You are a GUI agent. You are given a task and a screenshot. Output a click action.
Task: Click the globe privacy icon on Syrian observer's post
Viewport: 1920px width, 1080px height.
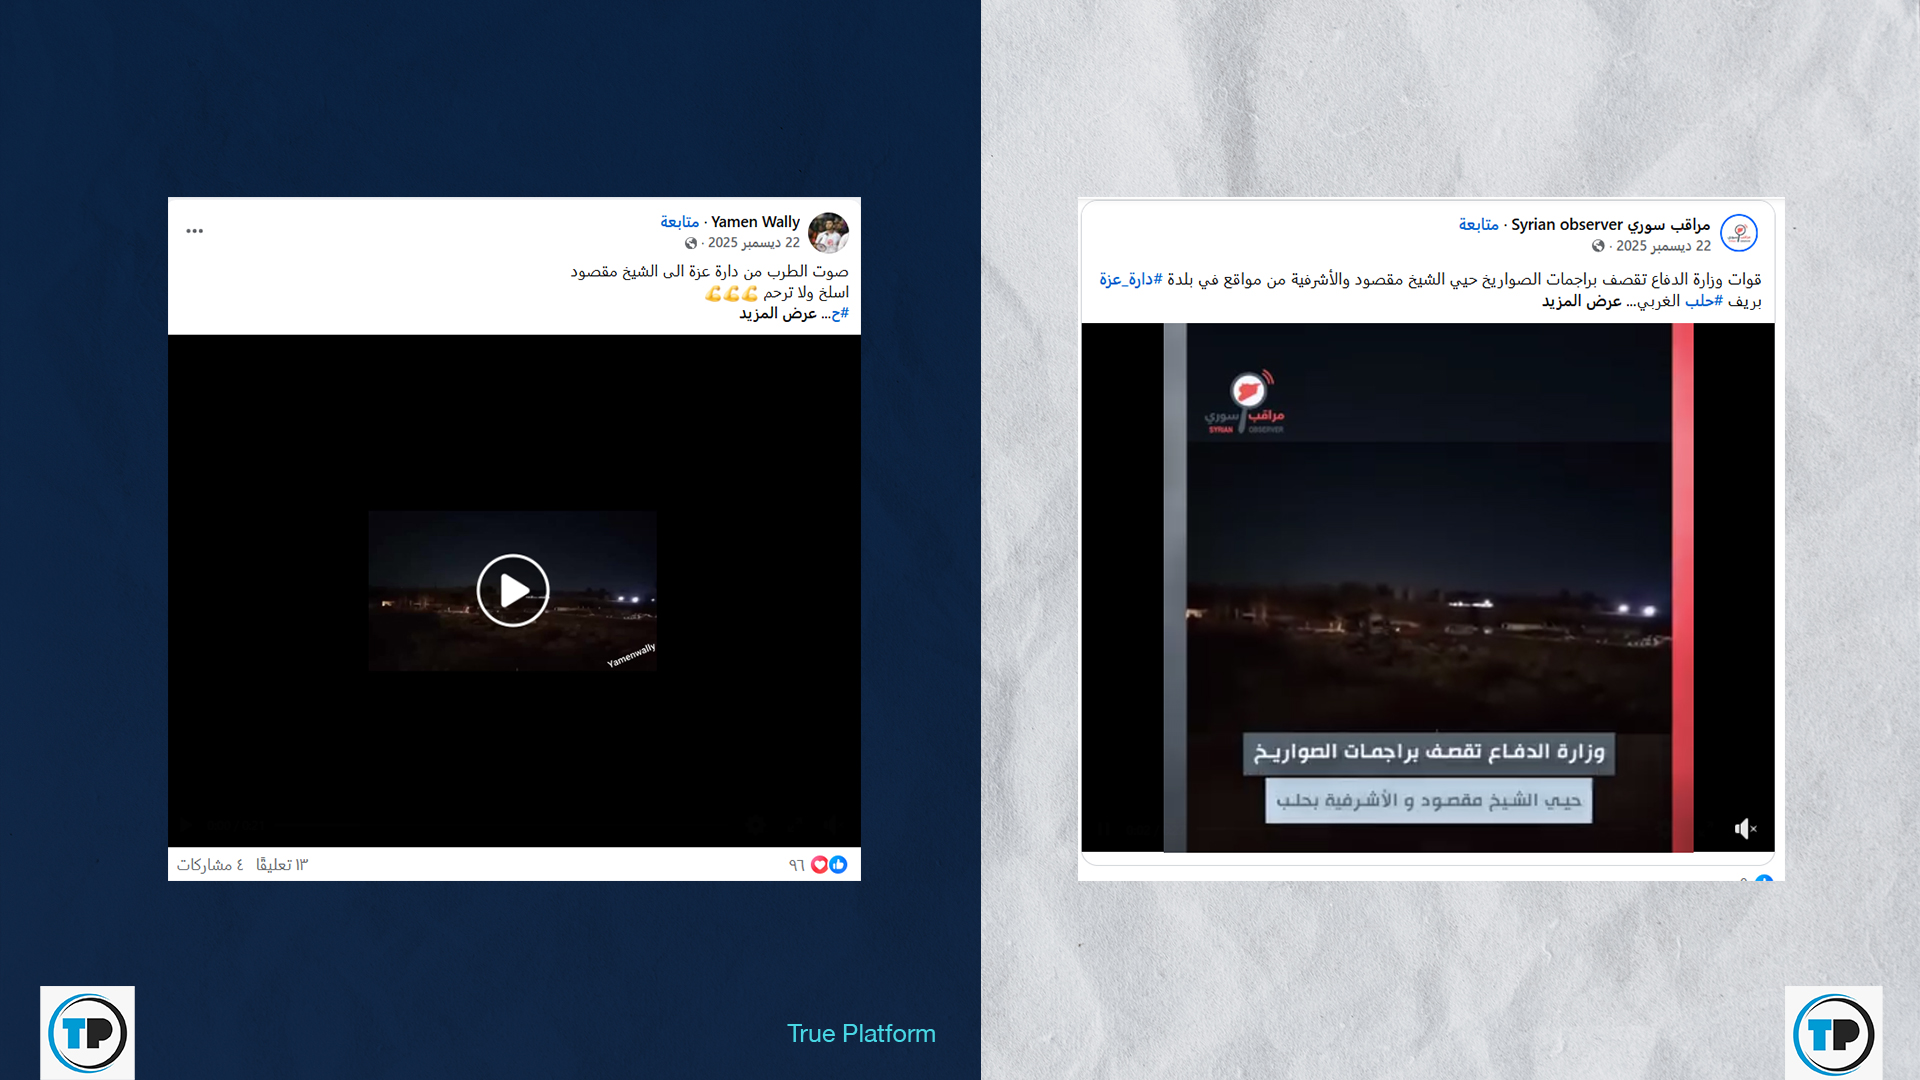point(1598,246)
